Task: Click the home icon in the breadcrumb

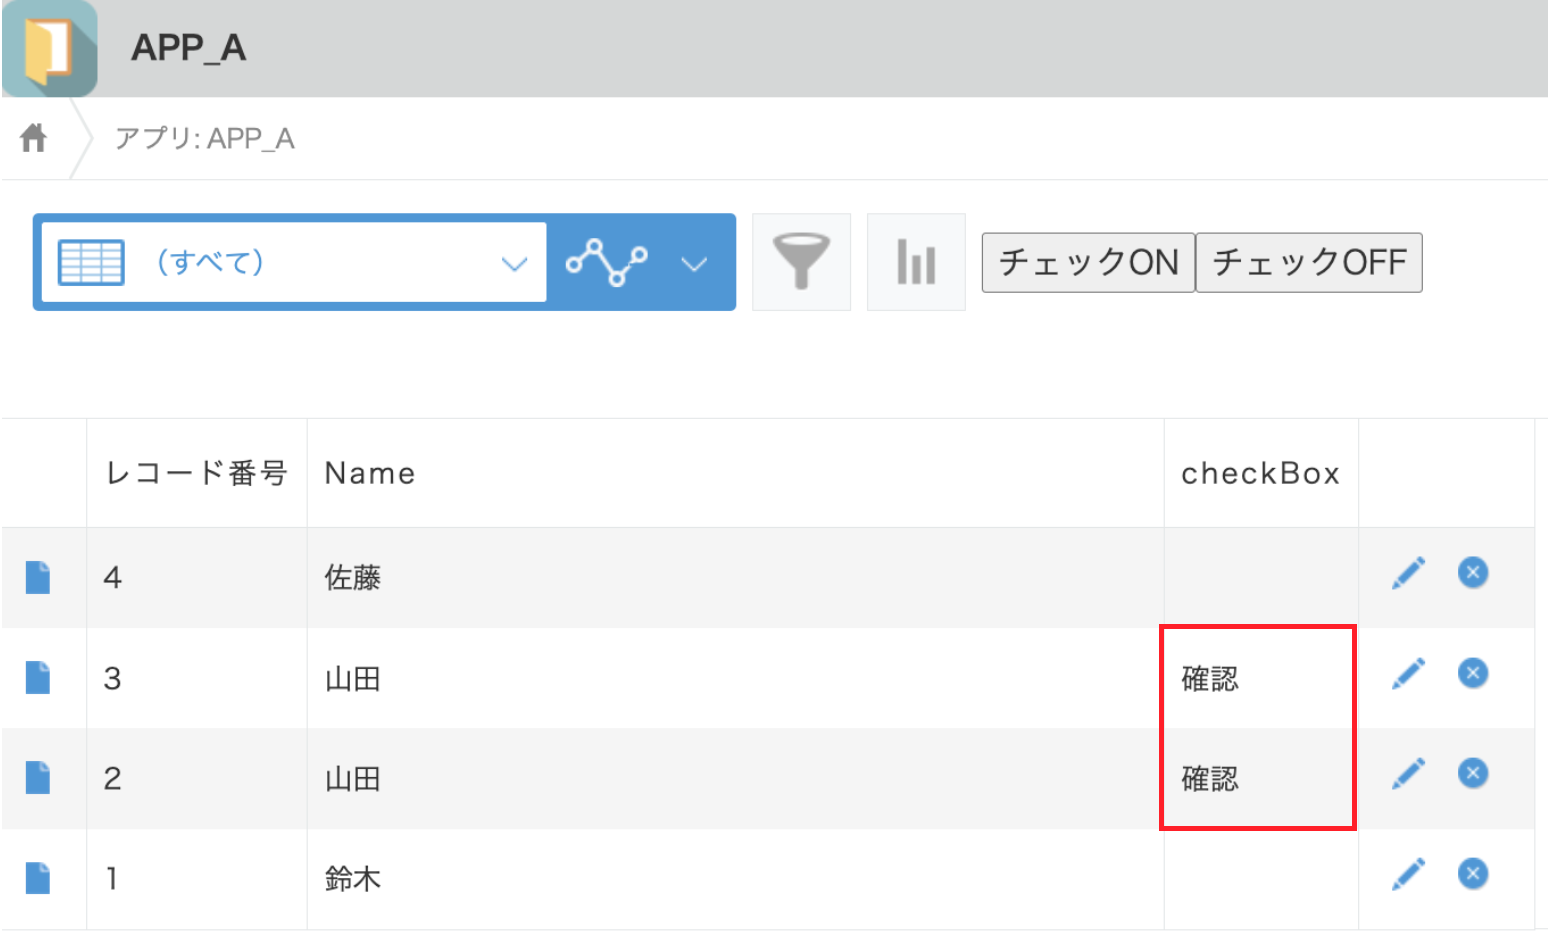Action: click(x=33, y=137)
